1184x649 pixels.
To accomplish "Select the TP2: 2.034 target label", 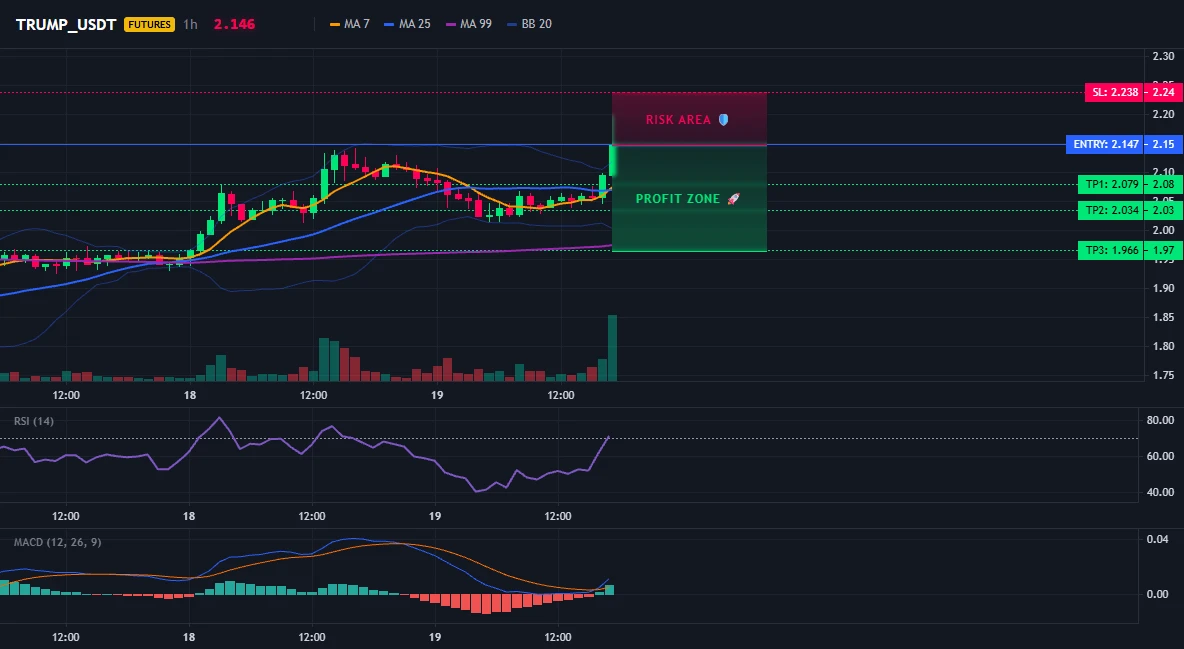I will [1111, 210].
